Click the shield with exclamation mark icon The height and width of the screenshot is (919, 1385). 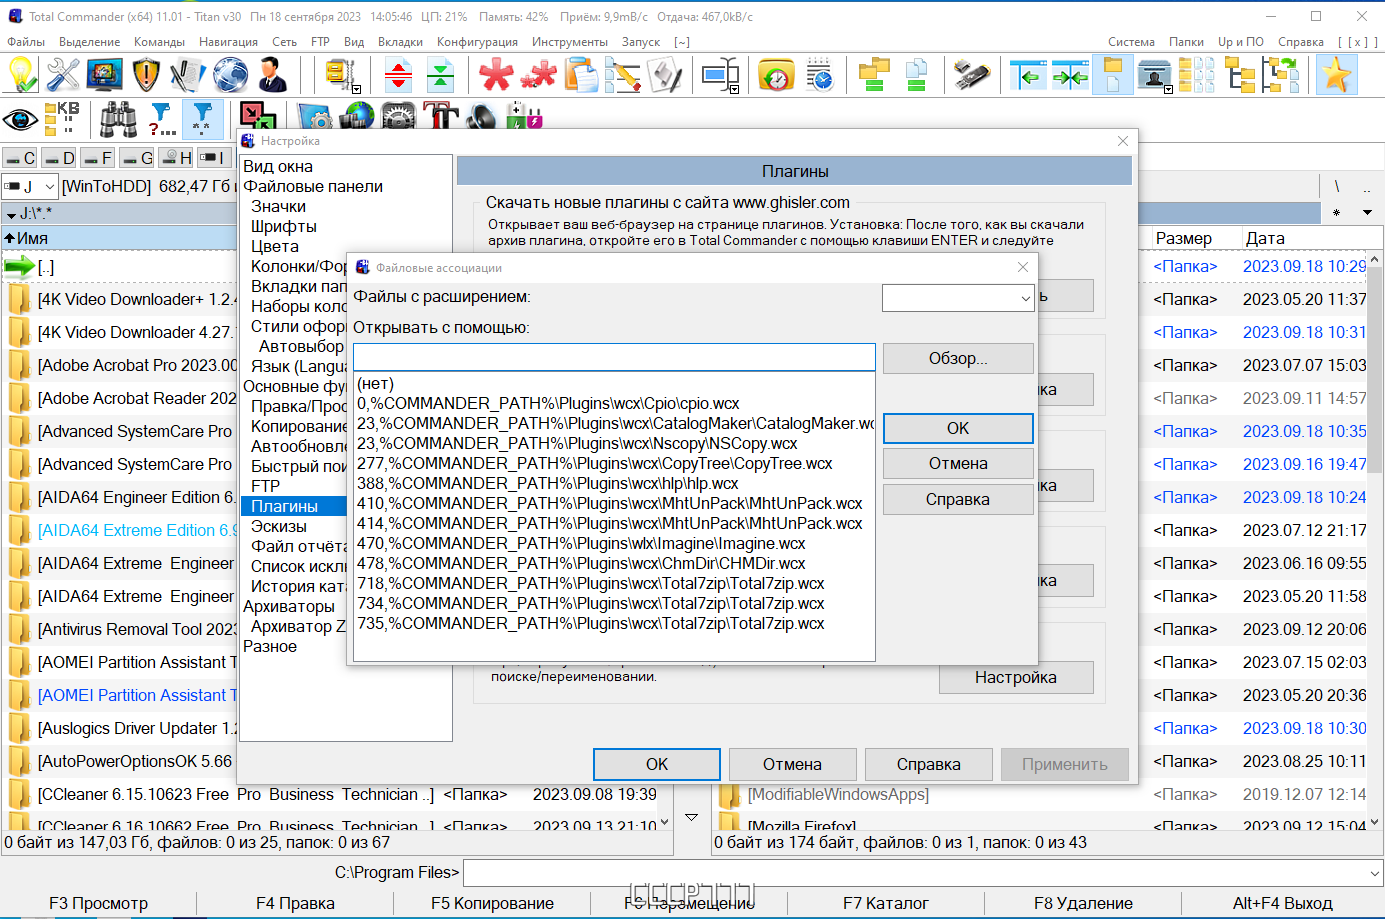coord(146,75)
